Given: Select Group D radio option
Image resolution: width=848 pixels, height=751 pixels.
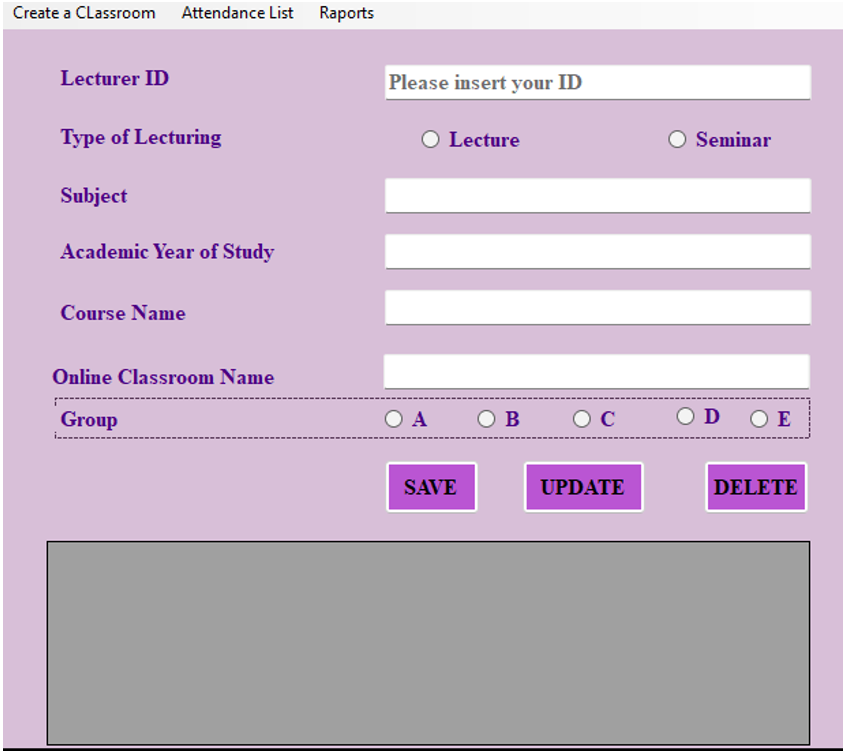Looking at the screenshot, I should tap(685, 416).
